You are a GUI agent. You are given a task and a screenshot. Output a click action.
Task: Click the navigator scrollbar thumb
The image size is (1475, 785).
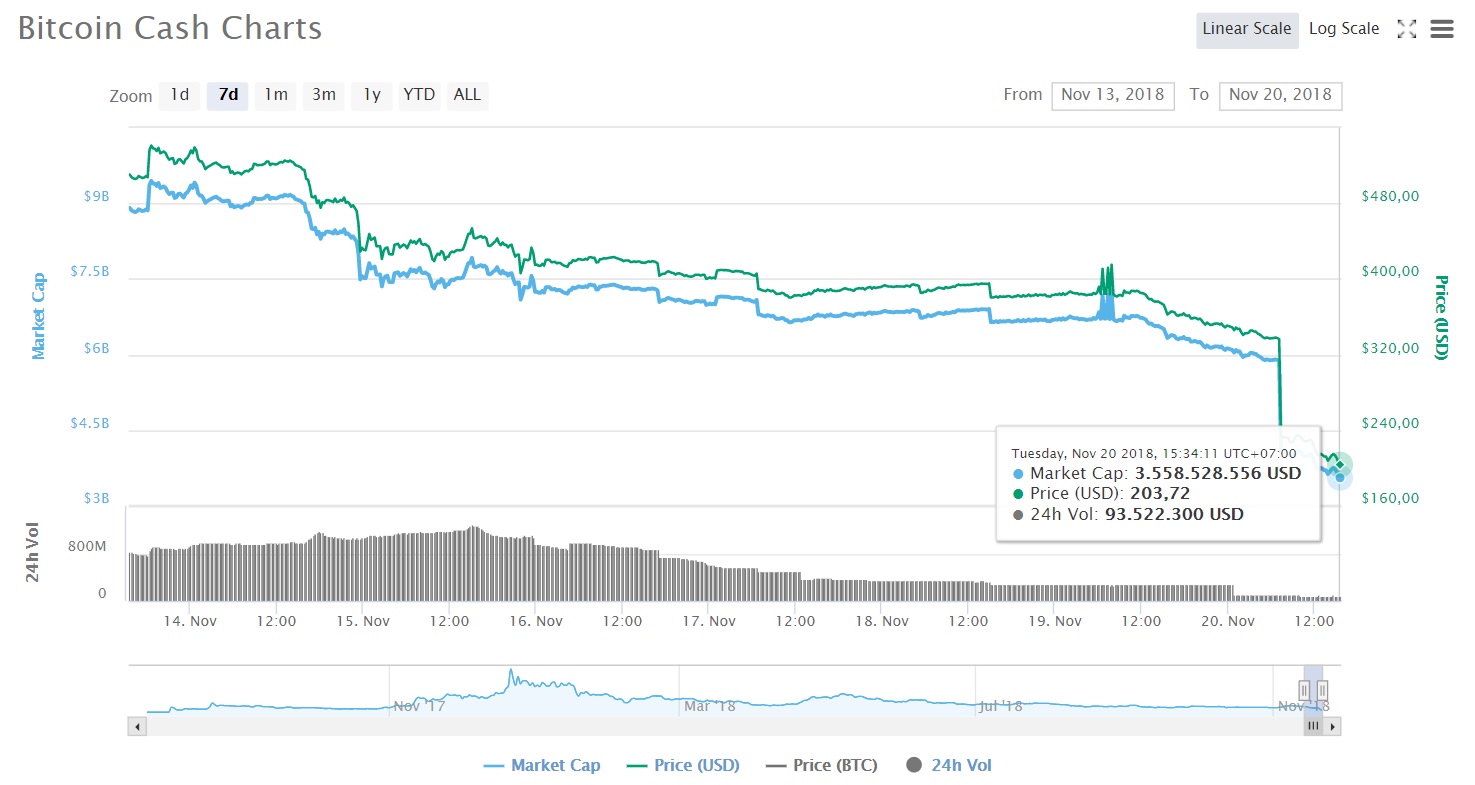tap(1313, 727)
